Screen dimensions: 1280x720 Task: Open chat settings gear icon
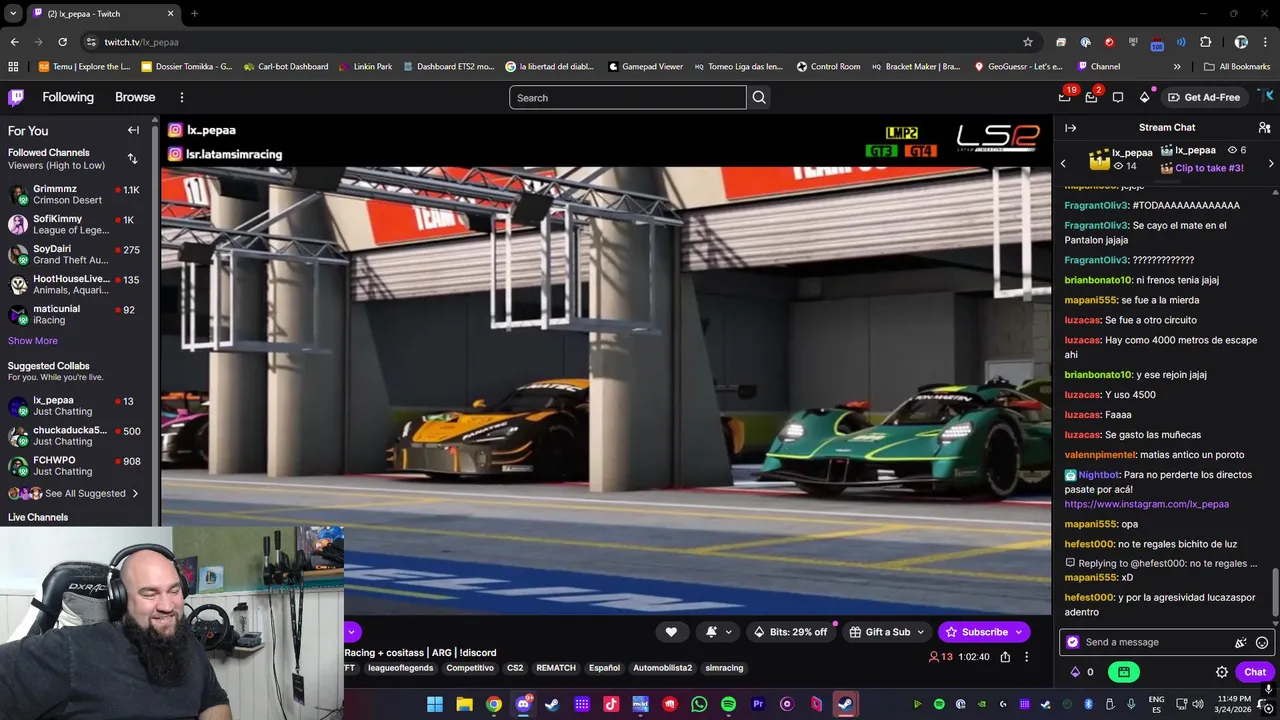click(1221, 672)
